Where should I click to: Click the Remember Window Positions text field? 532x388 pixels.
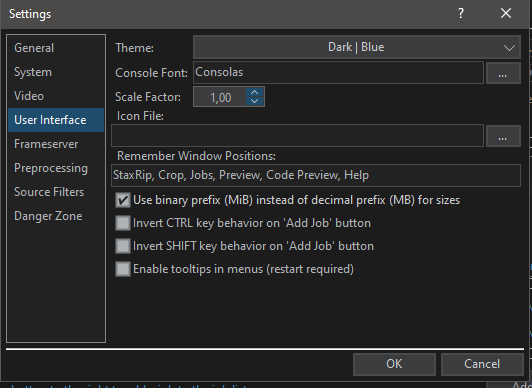316,175
